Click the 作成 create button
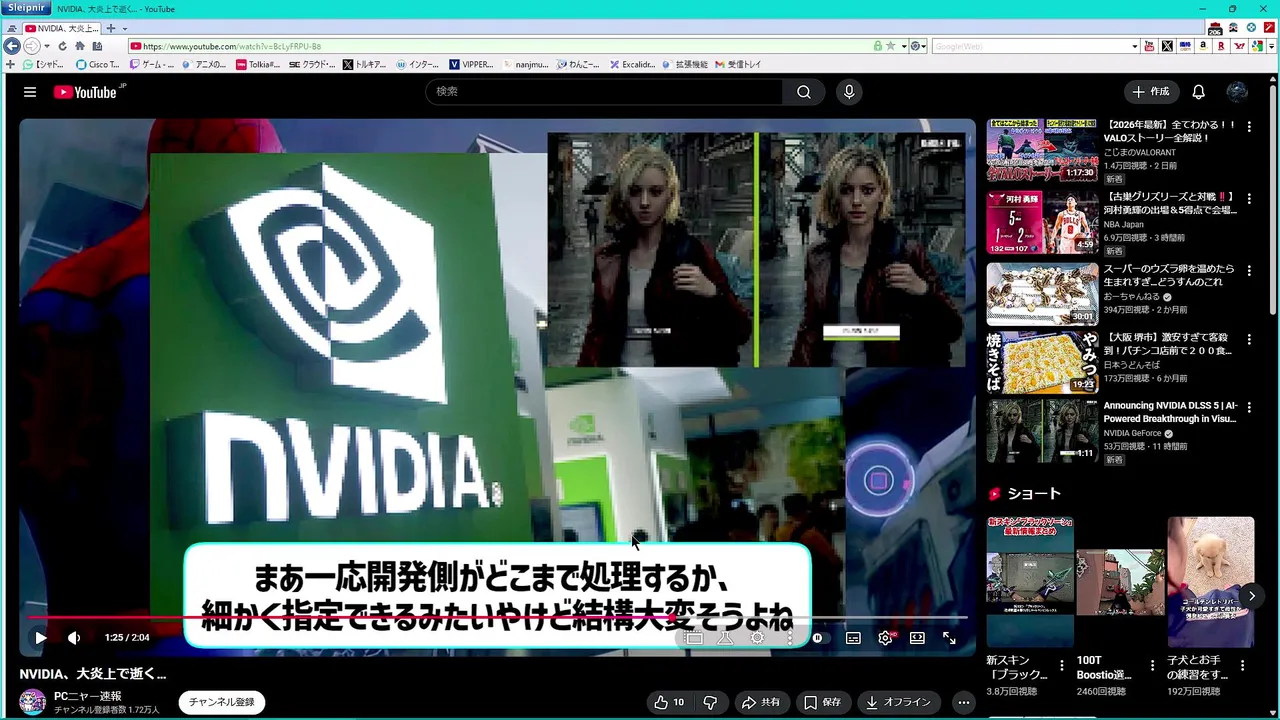This screenshot has height=720, width=1280. tap(1150, 92)
